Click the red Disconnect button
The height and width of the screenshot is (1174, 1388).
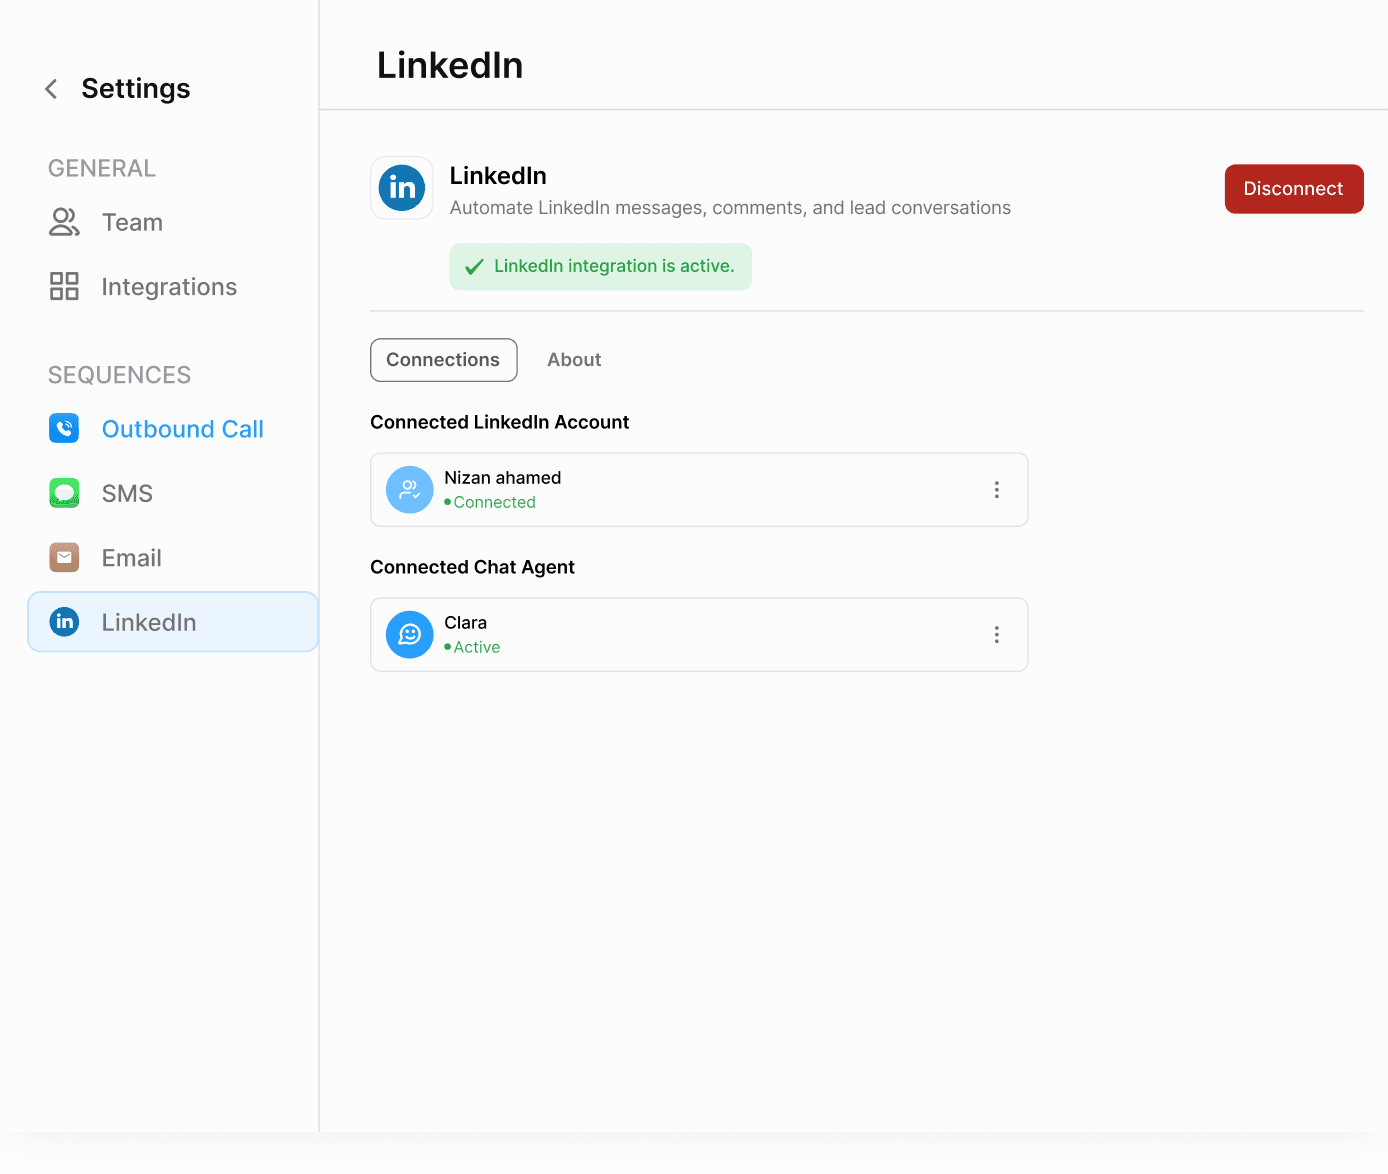pos(1294,189)
